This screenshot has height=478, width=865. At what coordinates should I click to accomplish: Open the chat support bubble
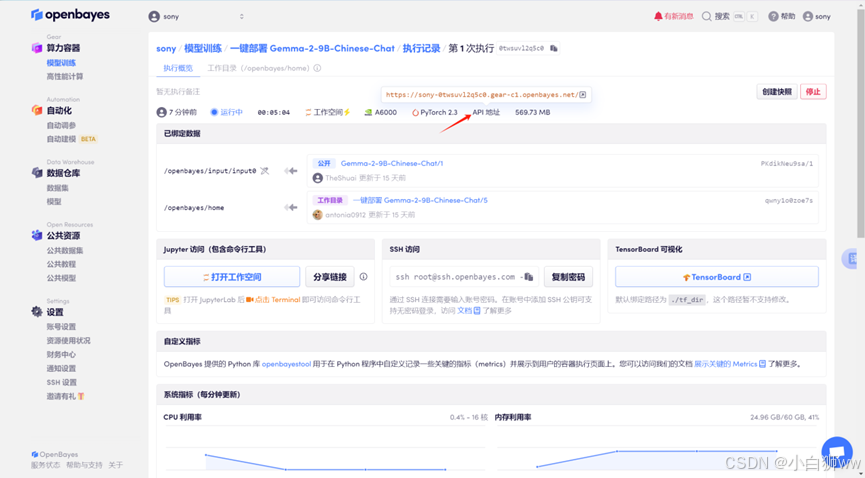pos(837,452)
